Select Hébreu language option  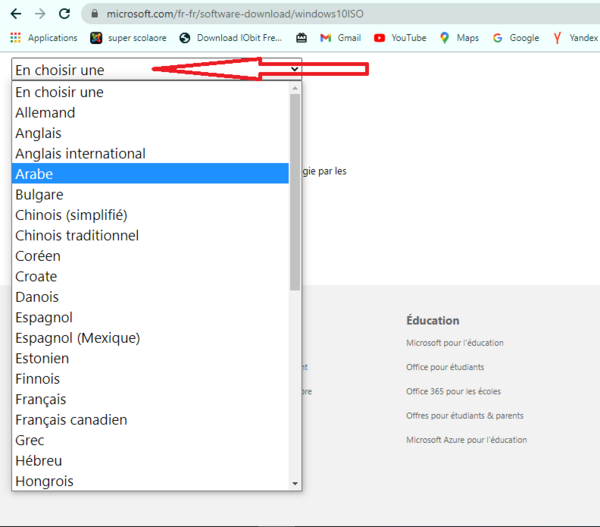point(150,460)
